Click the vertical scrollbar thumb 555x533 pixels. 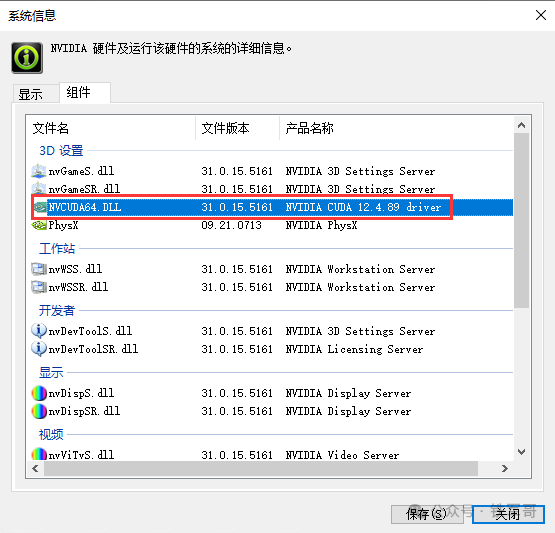pyautogui.click(x=521, y=220)
